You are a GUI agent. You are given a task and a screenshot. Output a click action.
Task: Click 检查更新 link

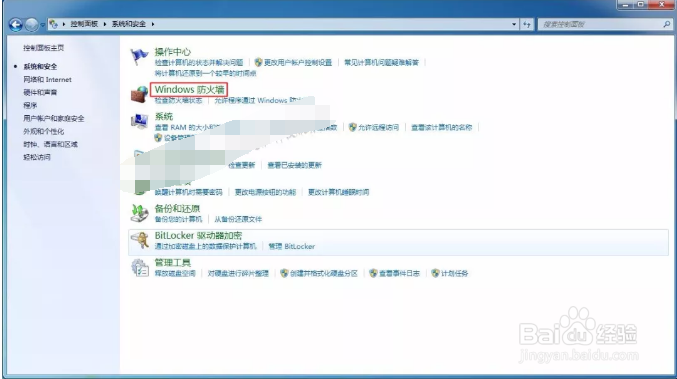pyautogui.click(x=241, y=165)
